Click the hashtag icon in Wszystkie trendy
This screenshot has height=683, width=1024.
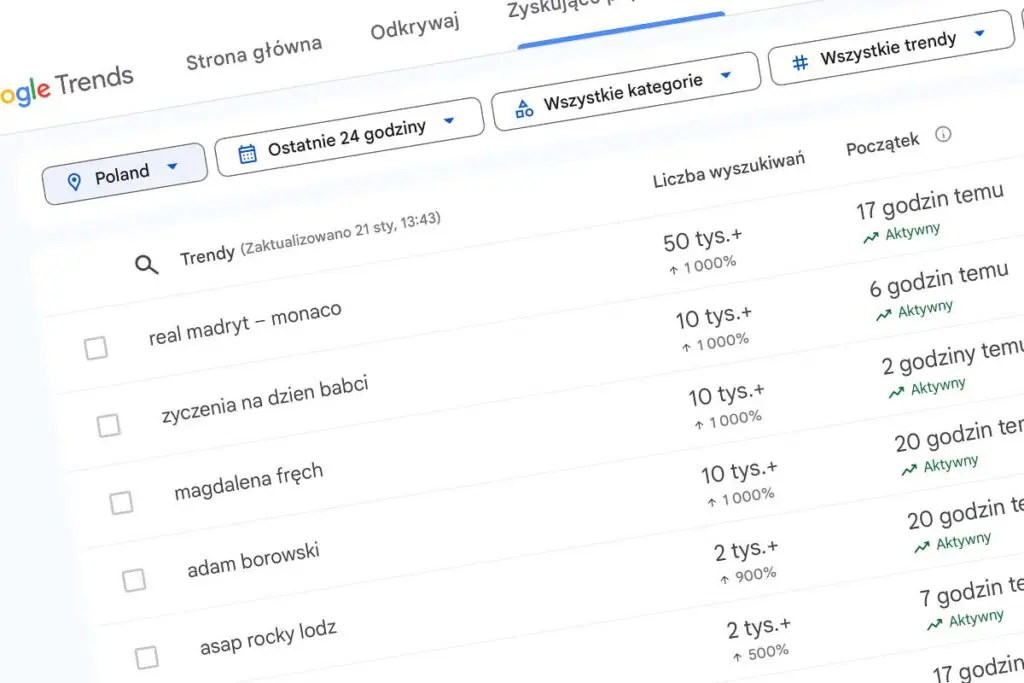coord(800,62)
